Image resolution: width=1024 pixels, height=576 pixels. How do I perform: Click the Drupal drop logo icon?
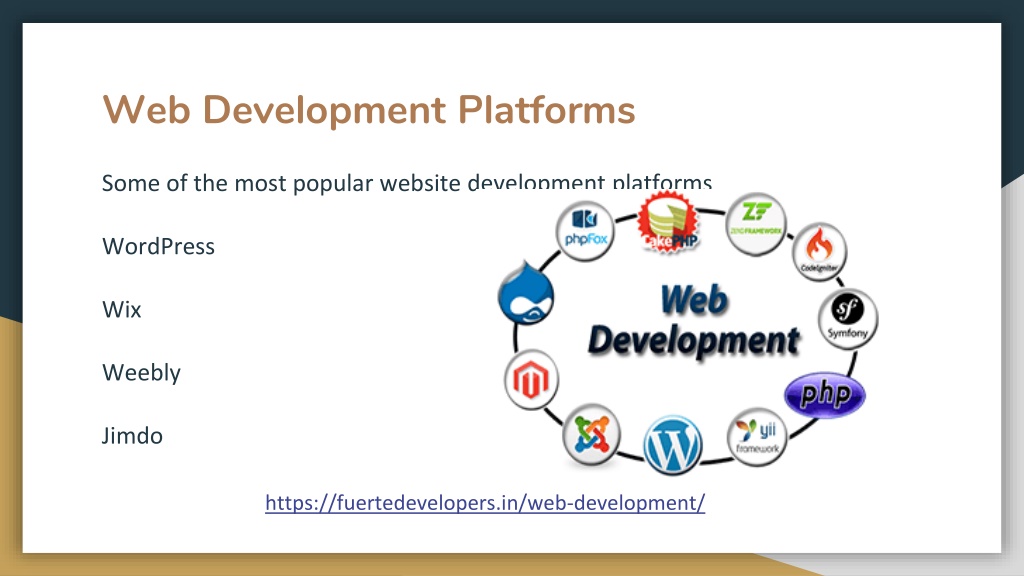point(526,293)
